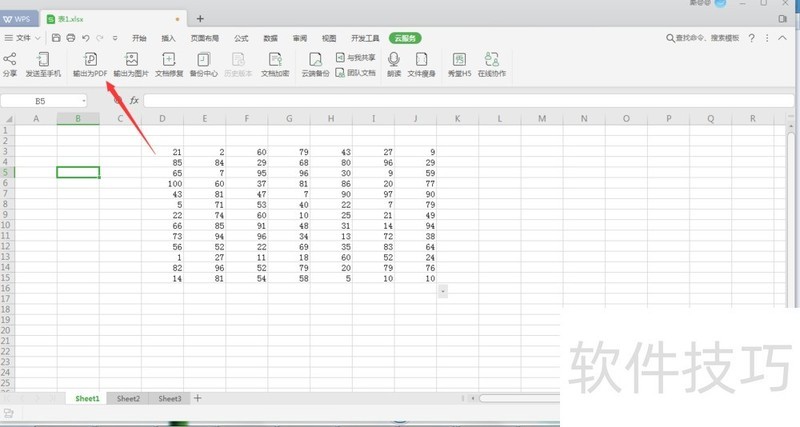
Task: Open the more options vertical dots menu
Action: point(767,38)
